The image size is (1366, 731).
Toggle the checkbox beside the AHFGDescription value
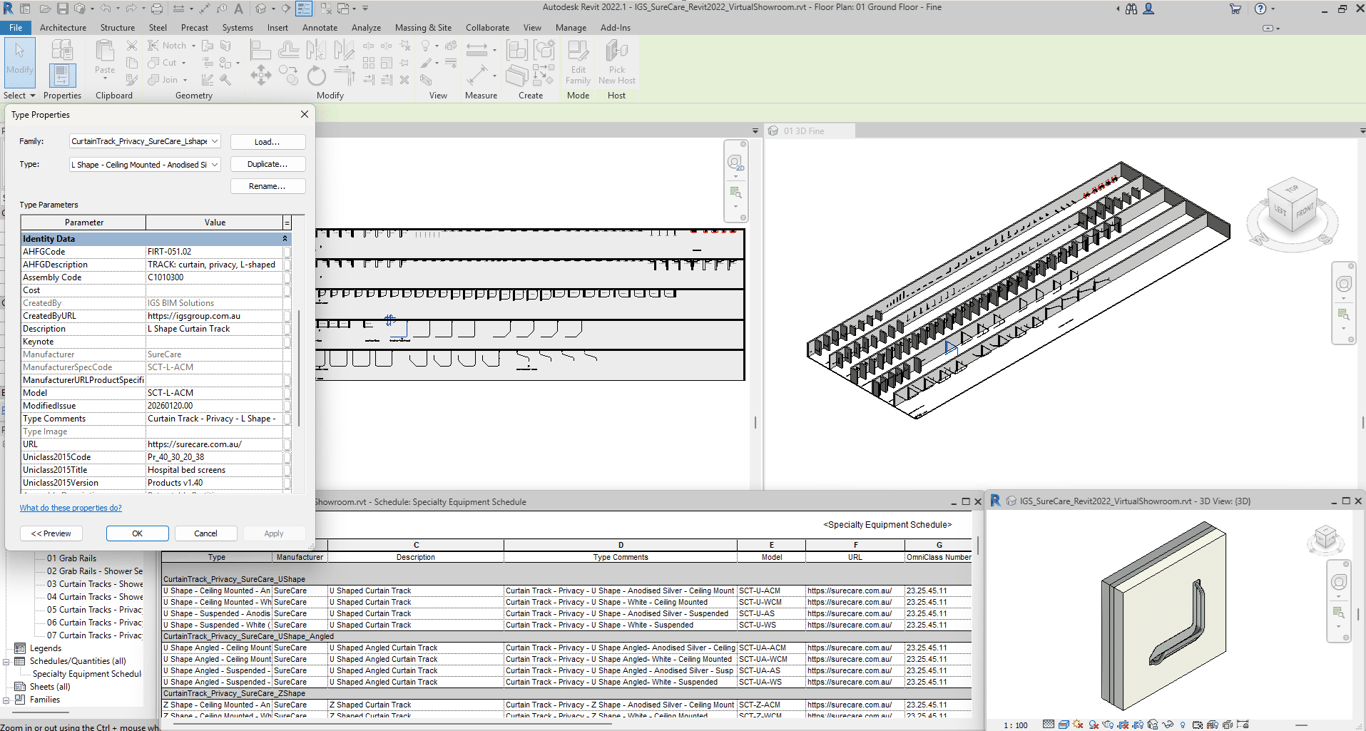[287, 265]
